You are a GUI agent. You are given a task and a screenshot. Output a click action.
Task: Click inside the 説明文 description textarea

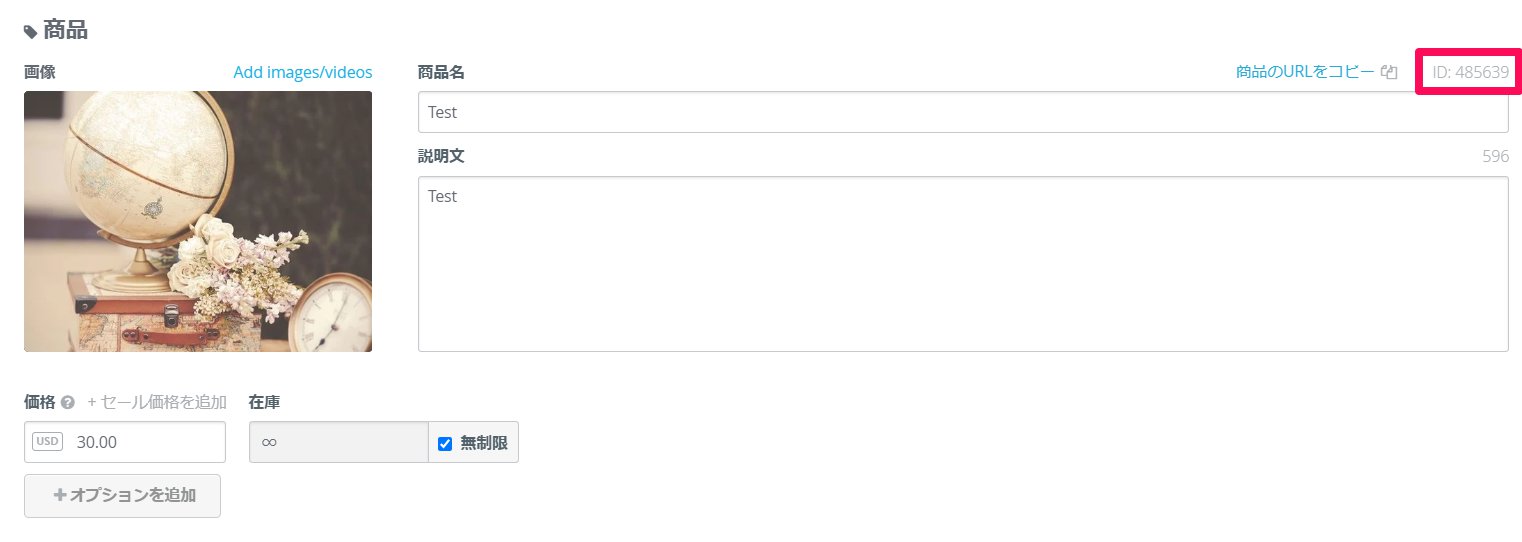pos(963,264)
